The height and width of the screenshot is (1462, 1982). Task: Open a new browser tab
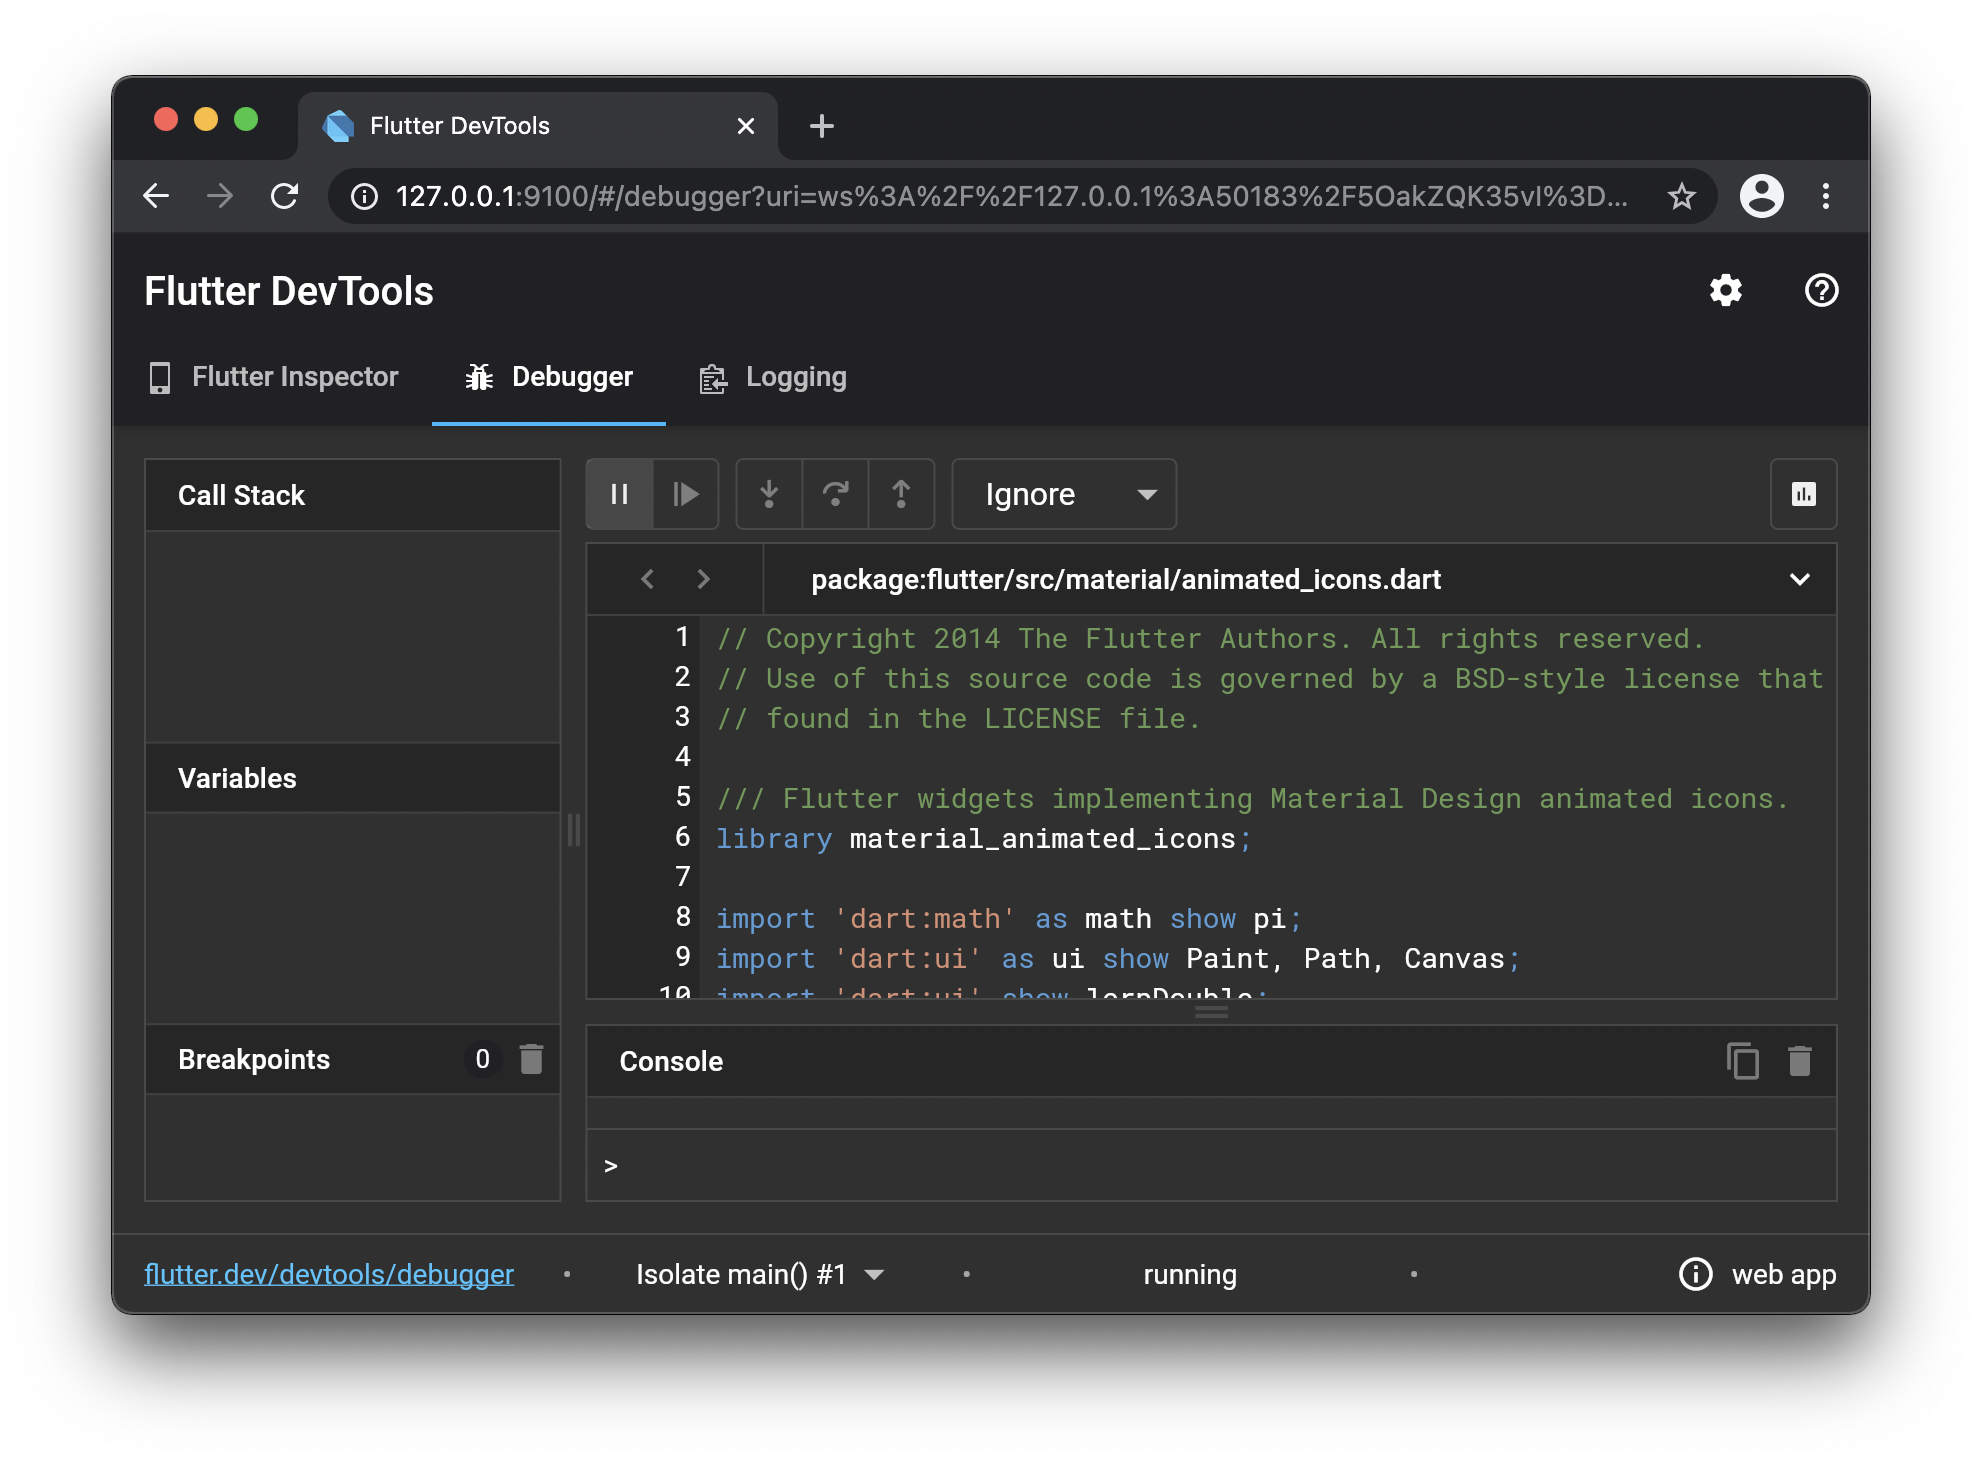[821, 126]
